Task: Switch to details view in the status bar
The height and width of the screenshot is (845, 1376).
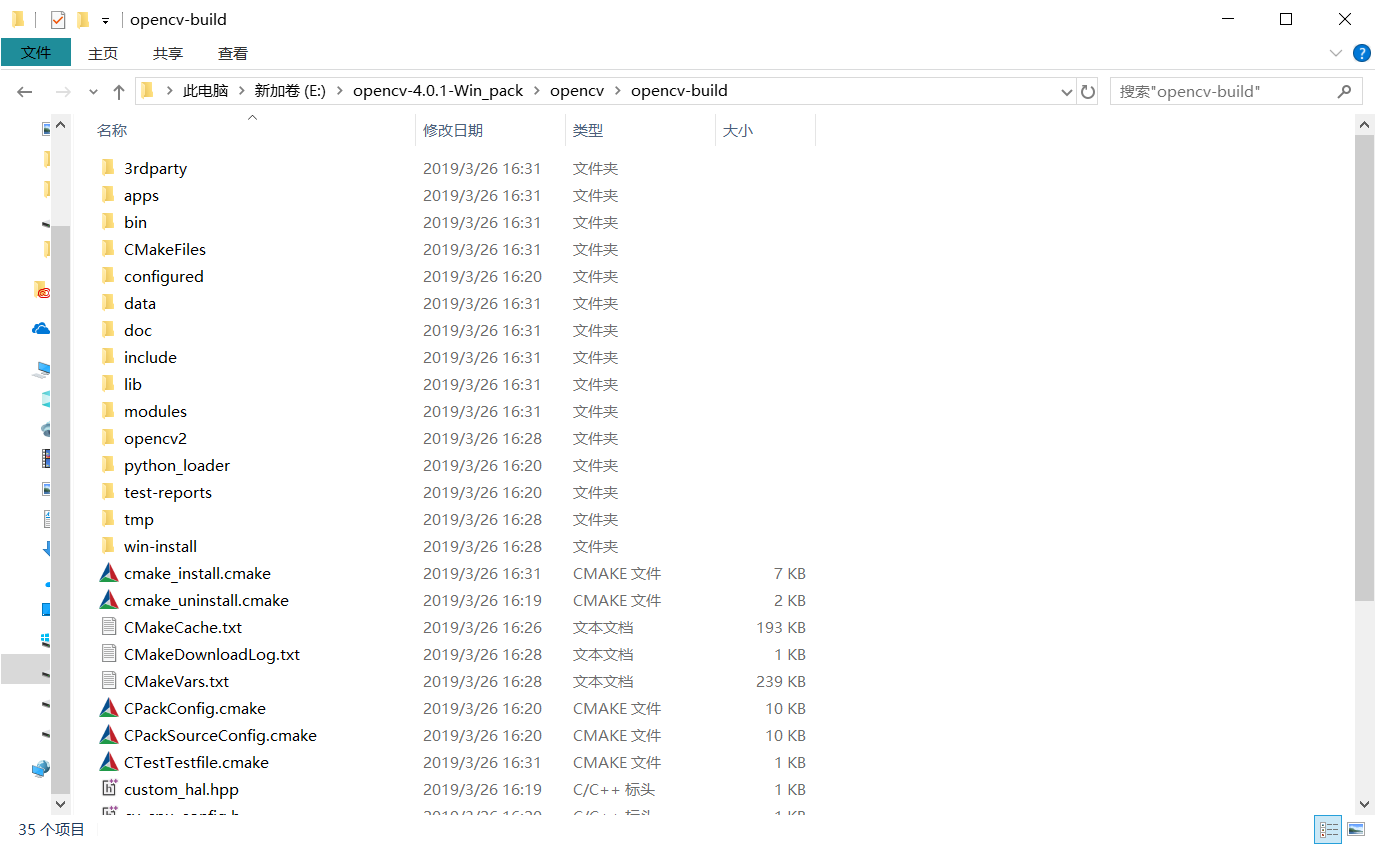Action: coord(1328,829)
